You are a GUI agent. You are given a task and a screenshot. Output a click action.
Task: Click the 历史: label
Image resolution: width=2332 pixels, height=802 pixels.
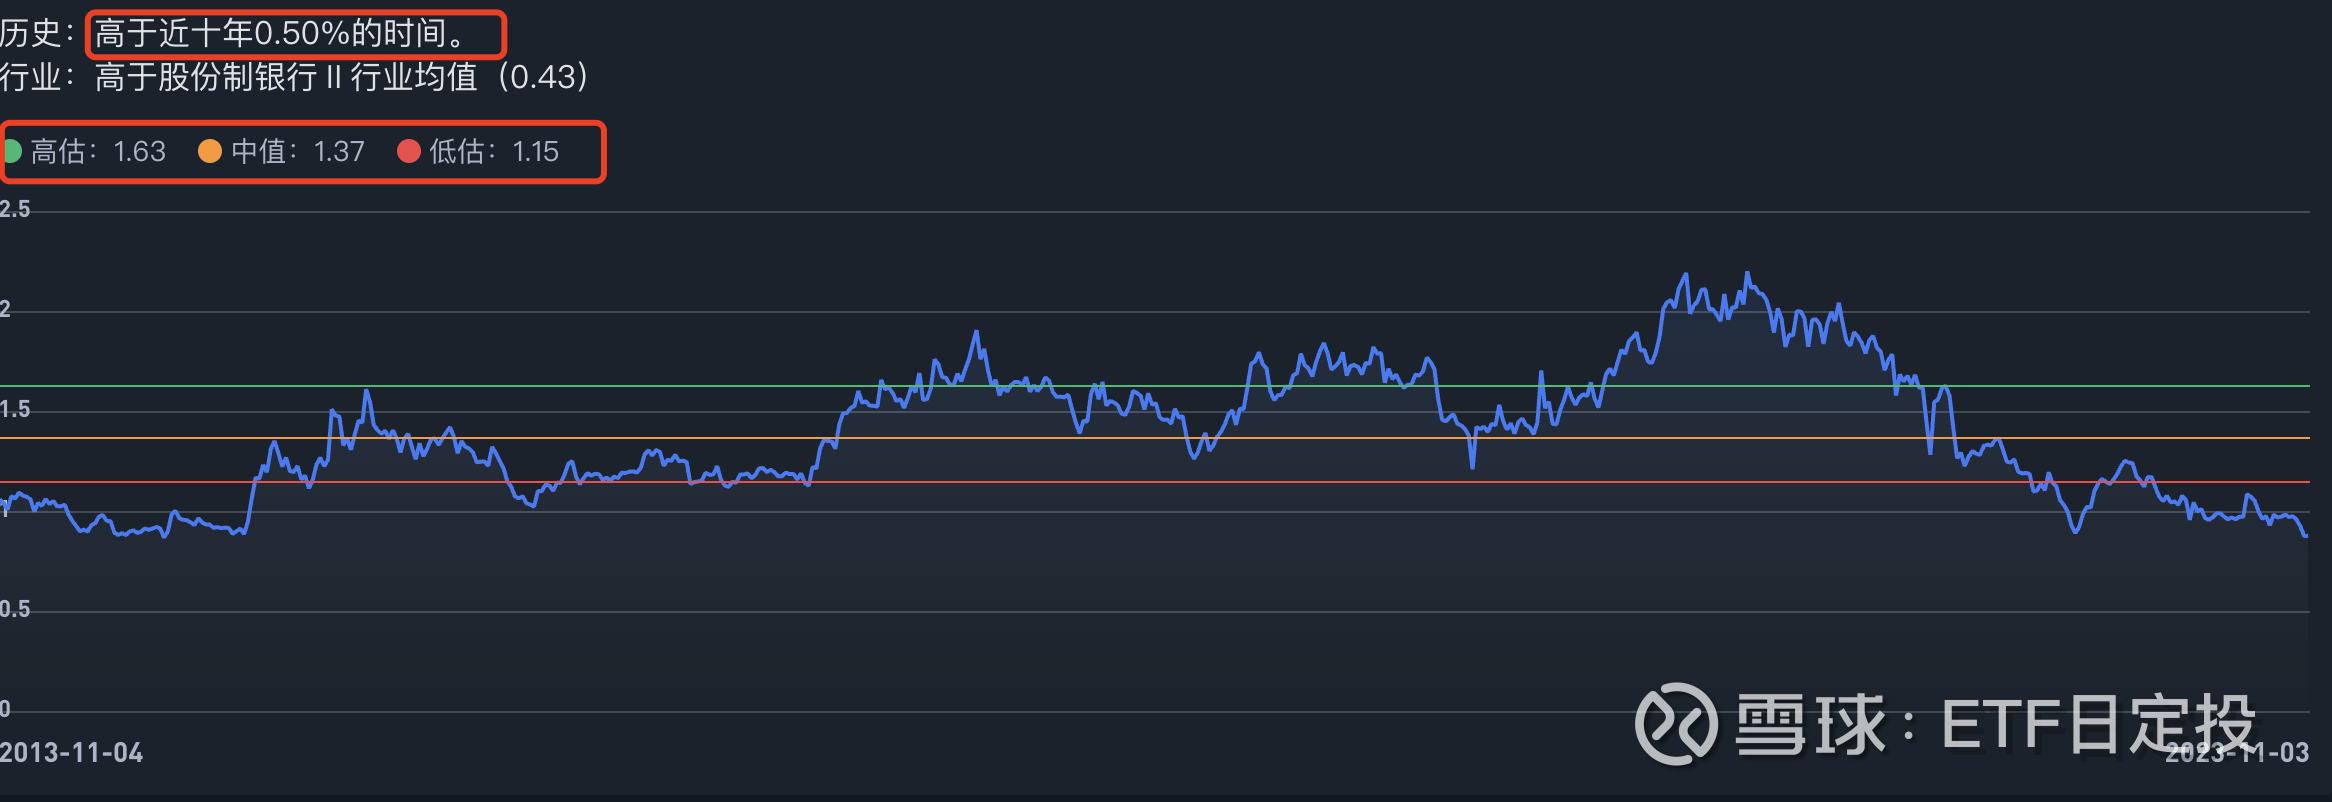point(37,33)
